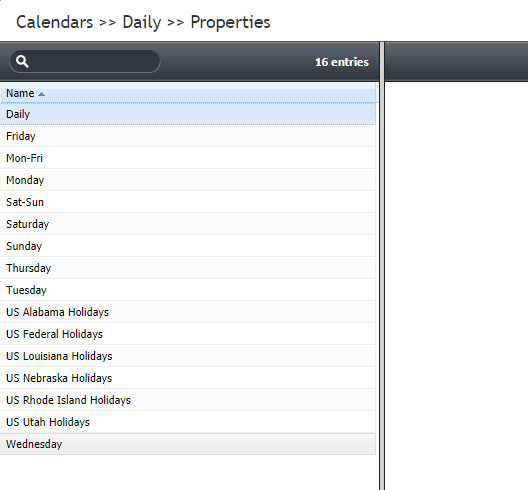Open US Federal Holidays calendar
Viewport: 528px width, 490px height.
(188, 334)
